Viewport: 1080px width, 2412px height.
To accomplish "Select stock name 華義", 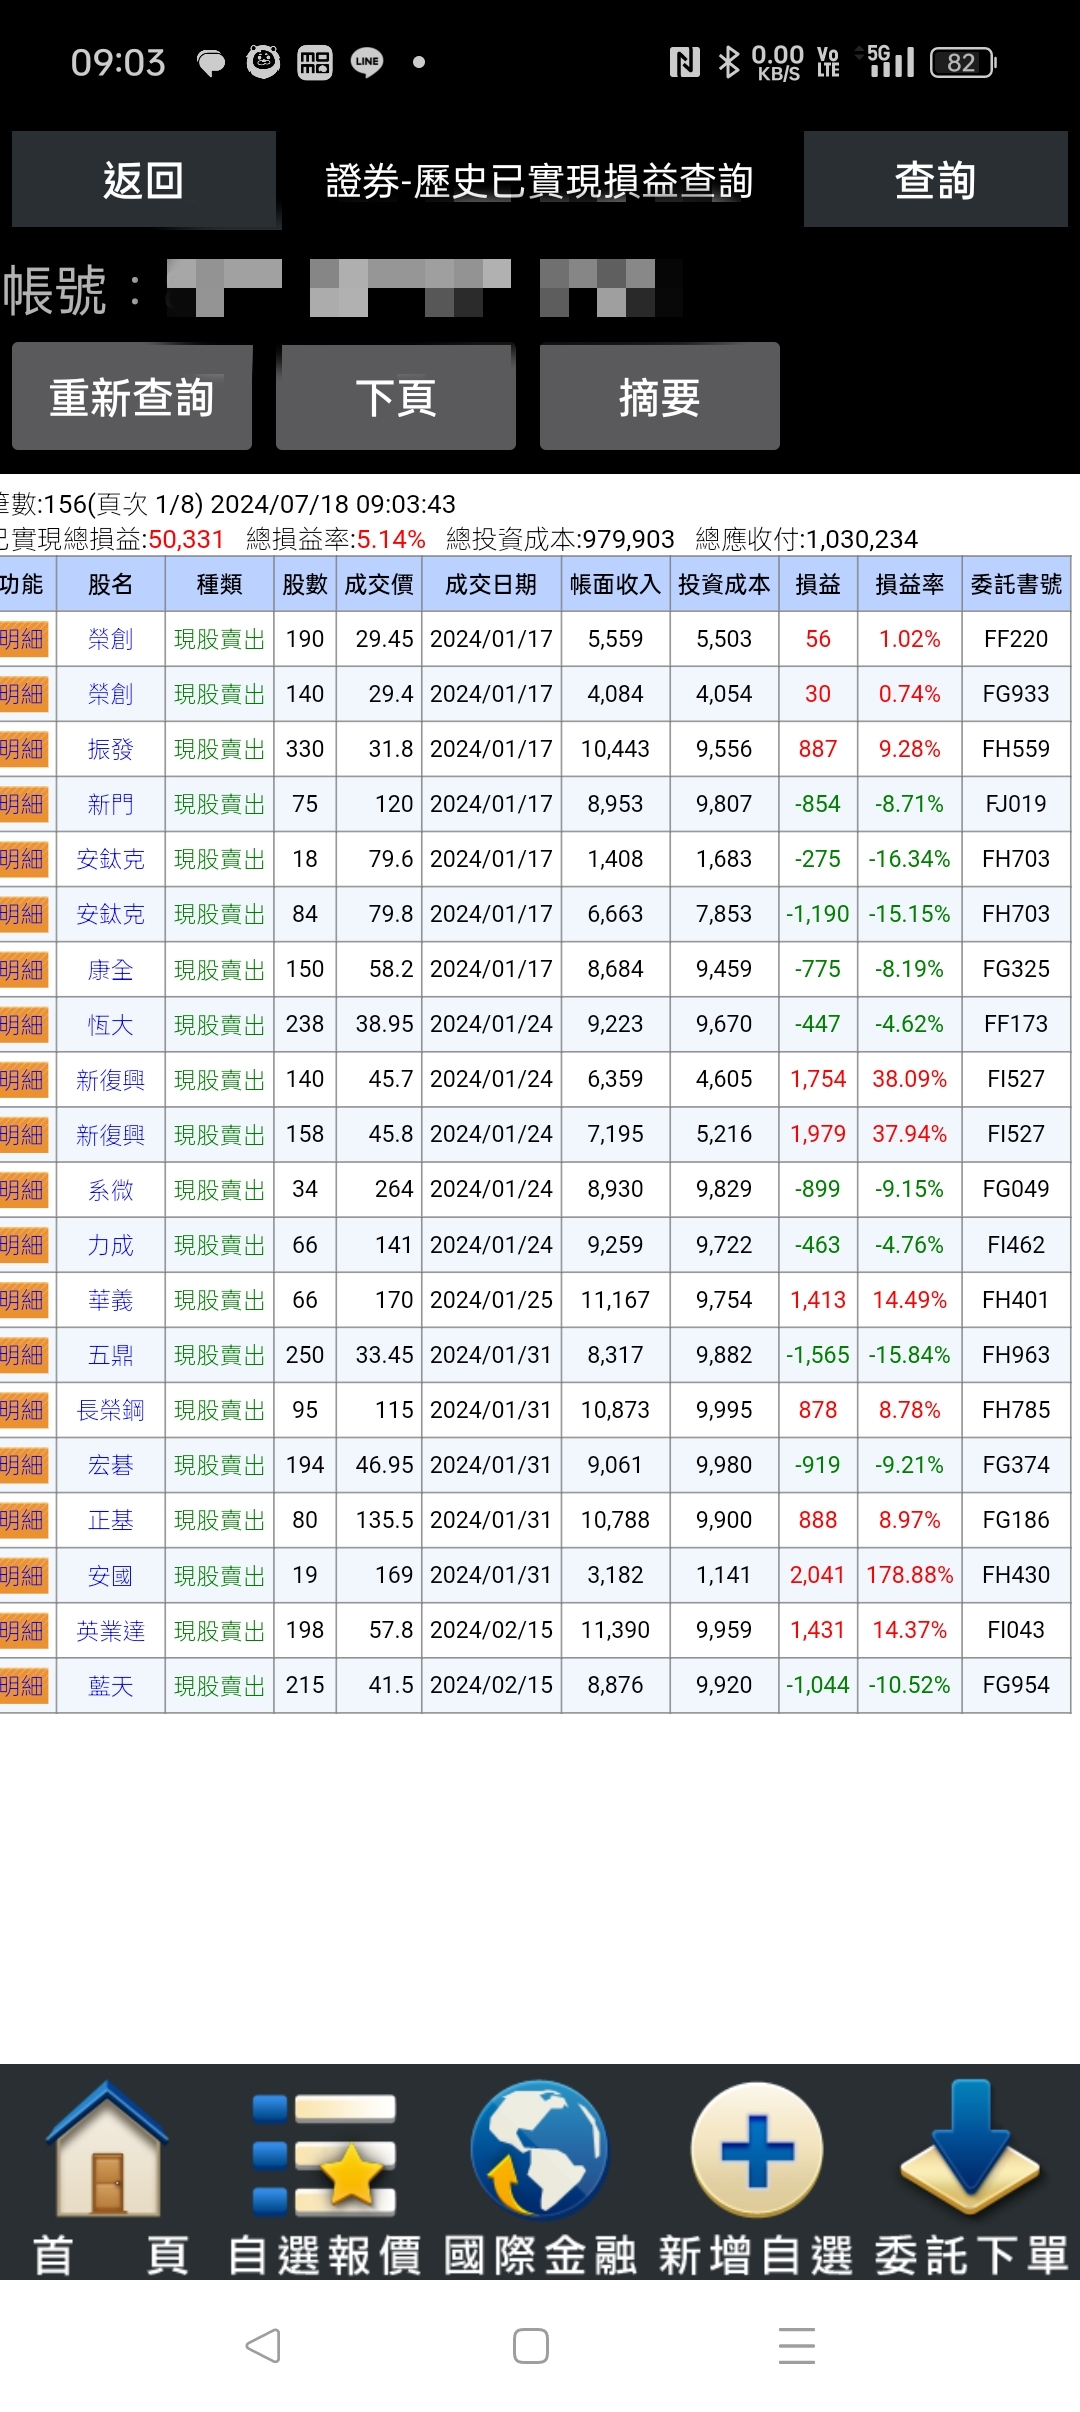I will coord(110,1300).
